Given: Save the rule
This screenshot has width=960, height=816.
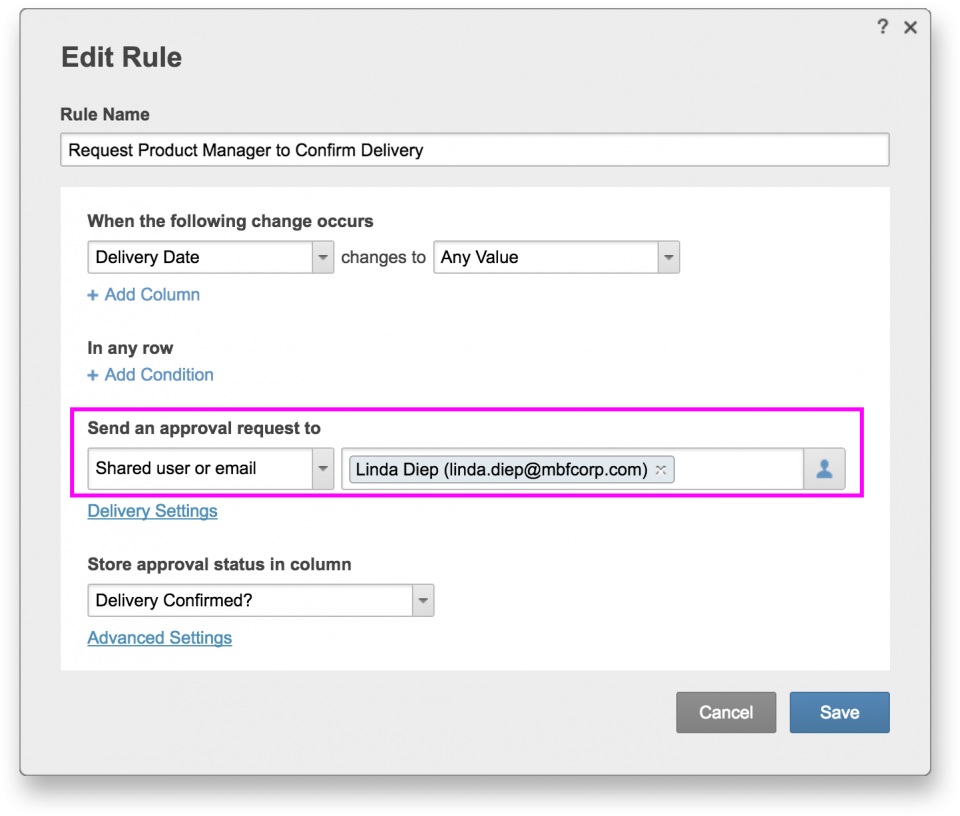Looking at the screenshot, I should pos(839,712).
